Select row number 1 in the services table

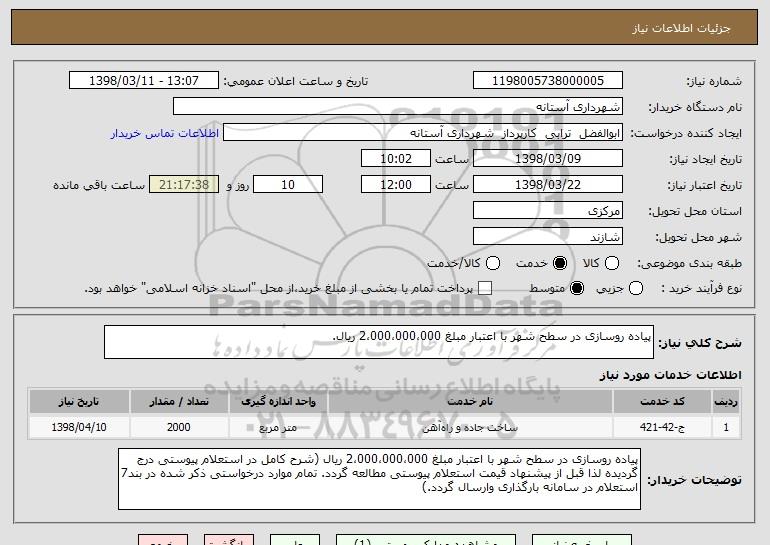pos(726,428)
